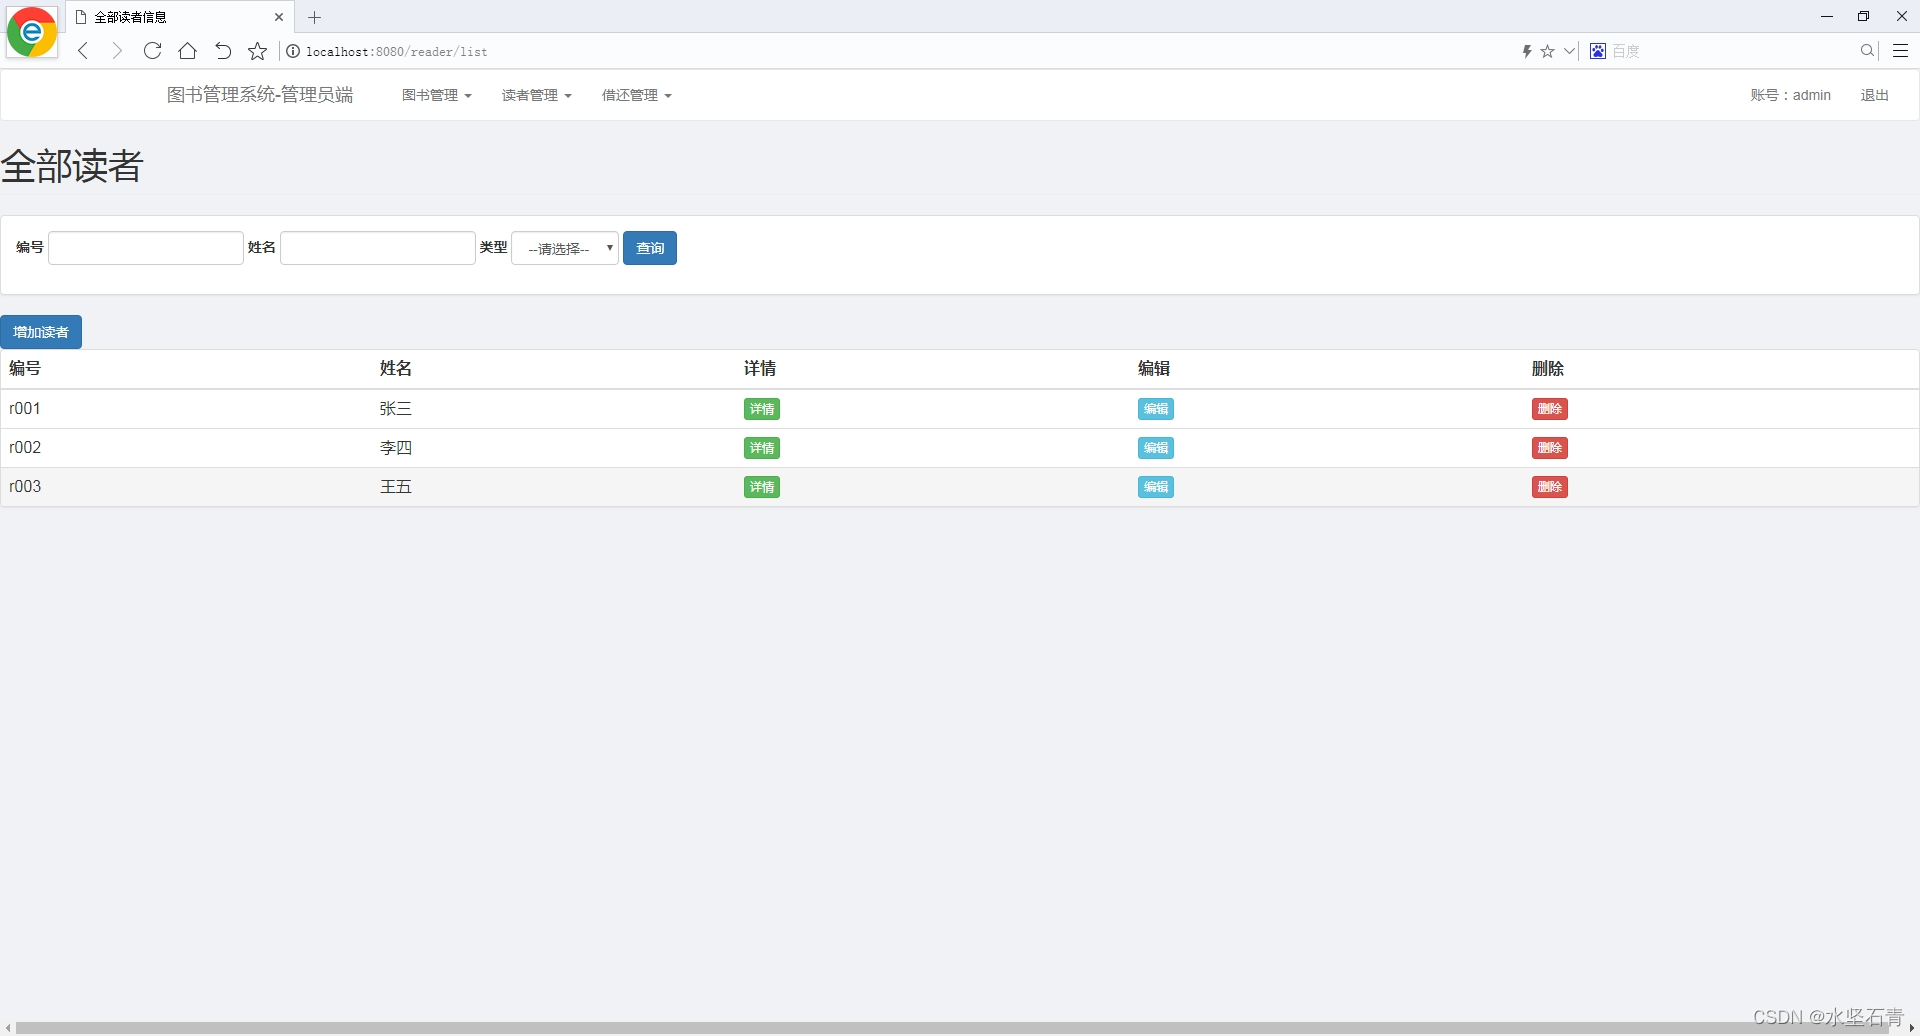
Task: Click 编辑 for reader r003
Action: 1156,487
